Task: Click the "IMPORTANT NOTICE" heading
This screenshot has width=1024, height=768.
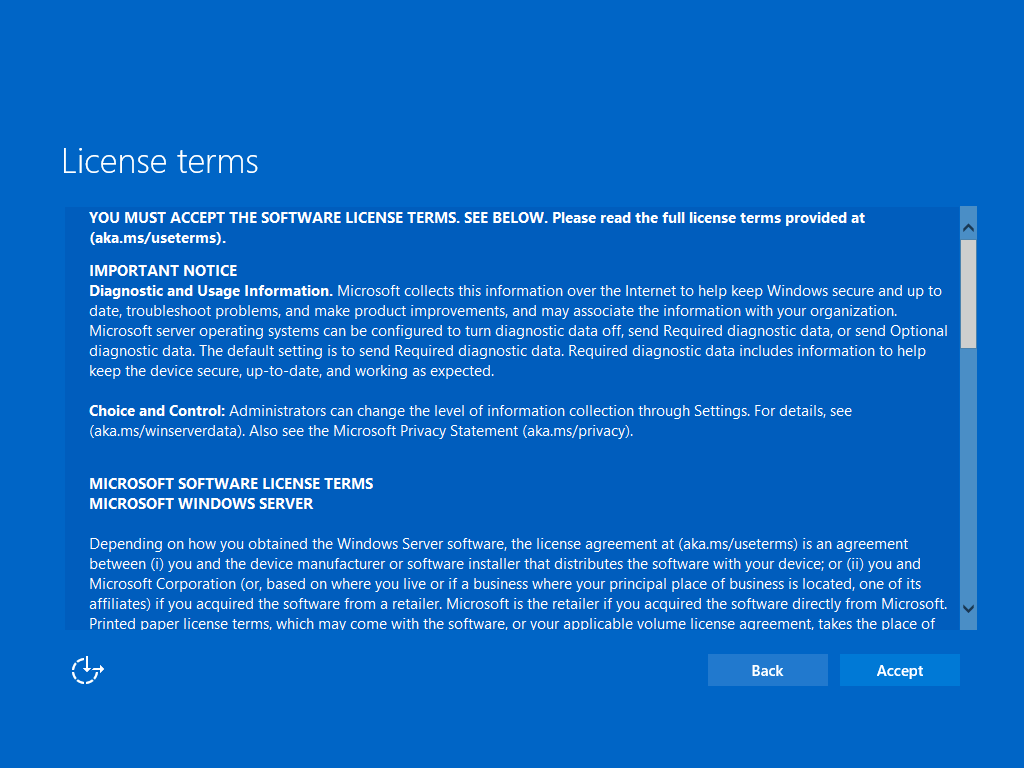Action: 163,270
